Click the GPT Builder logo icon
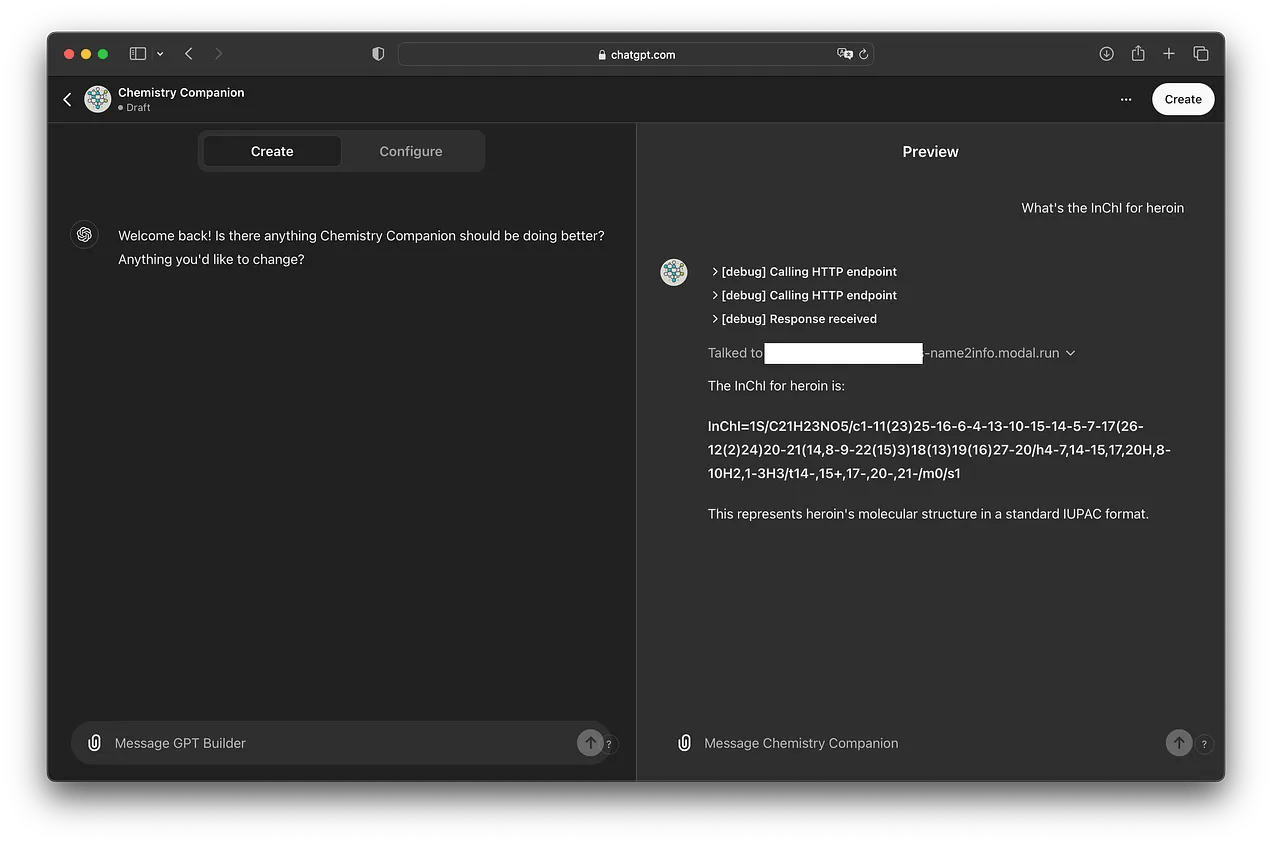This screenshot has width=1272, height=844. 84,234
